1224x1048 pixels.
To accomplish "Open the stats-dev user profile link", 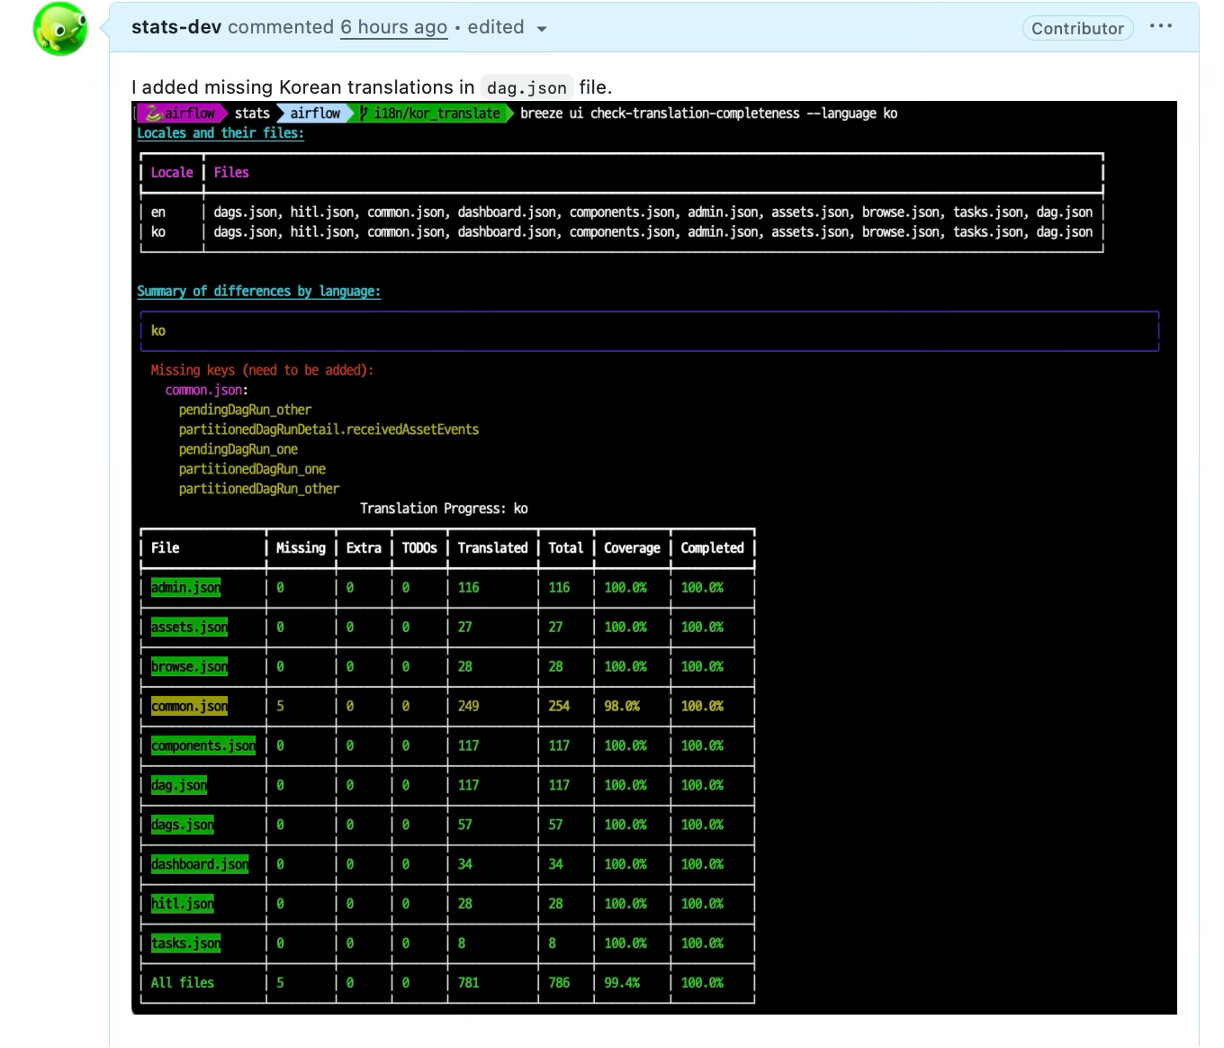I will pyautogui.click(x=176, y=27).
